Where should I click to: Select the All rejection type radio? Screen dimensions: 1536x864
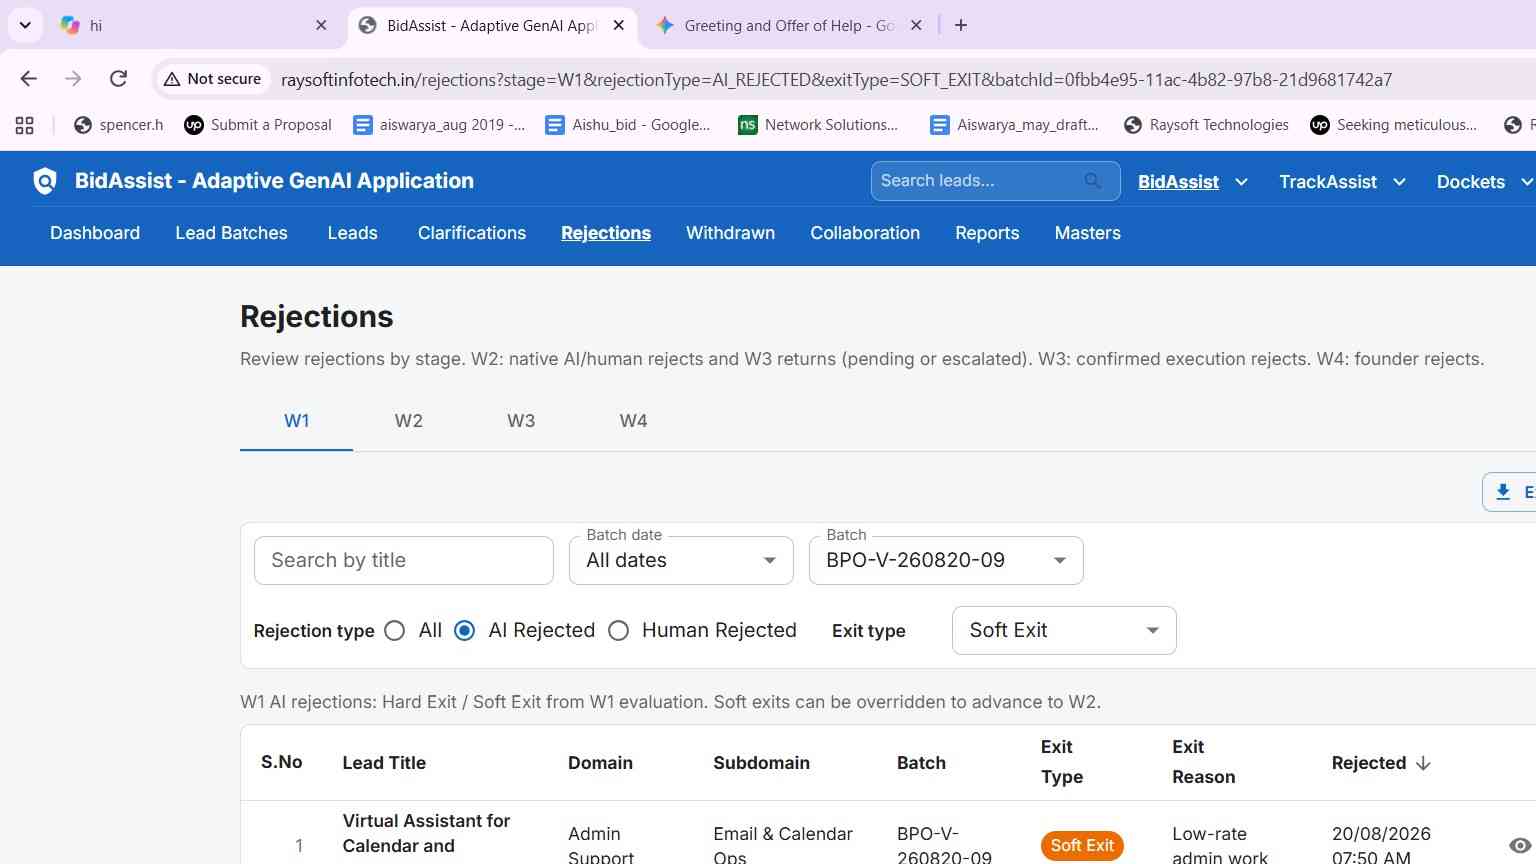pos(395,631)
